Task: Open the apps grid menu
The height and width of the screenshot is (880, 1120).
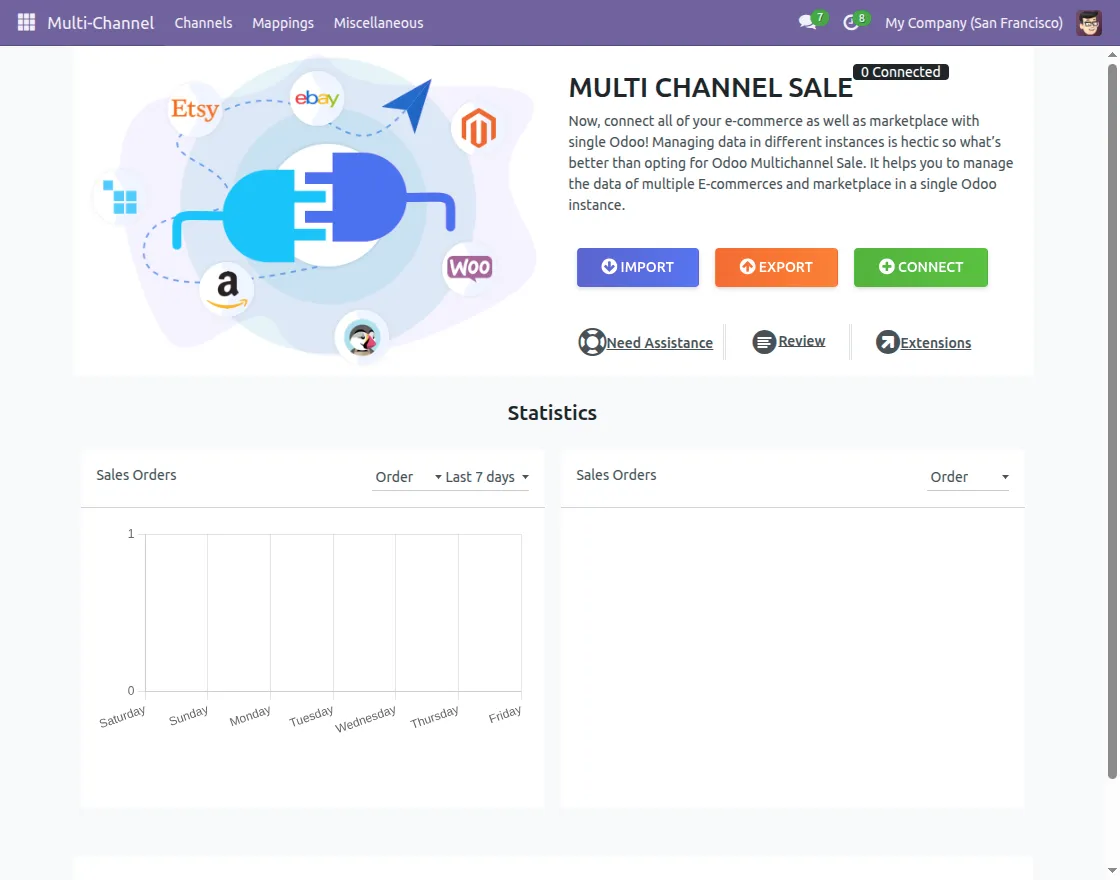Action: click(25, 22)
